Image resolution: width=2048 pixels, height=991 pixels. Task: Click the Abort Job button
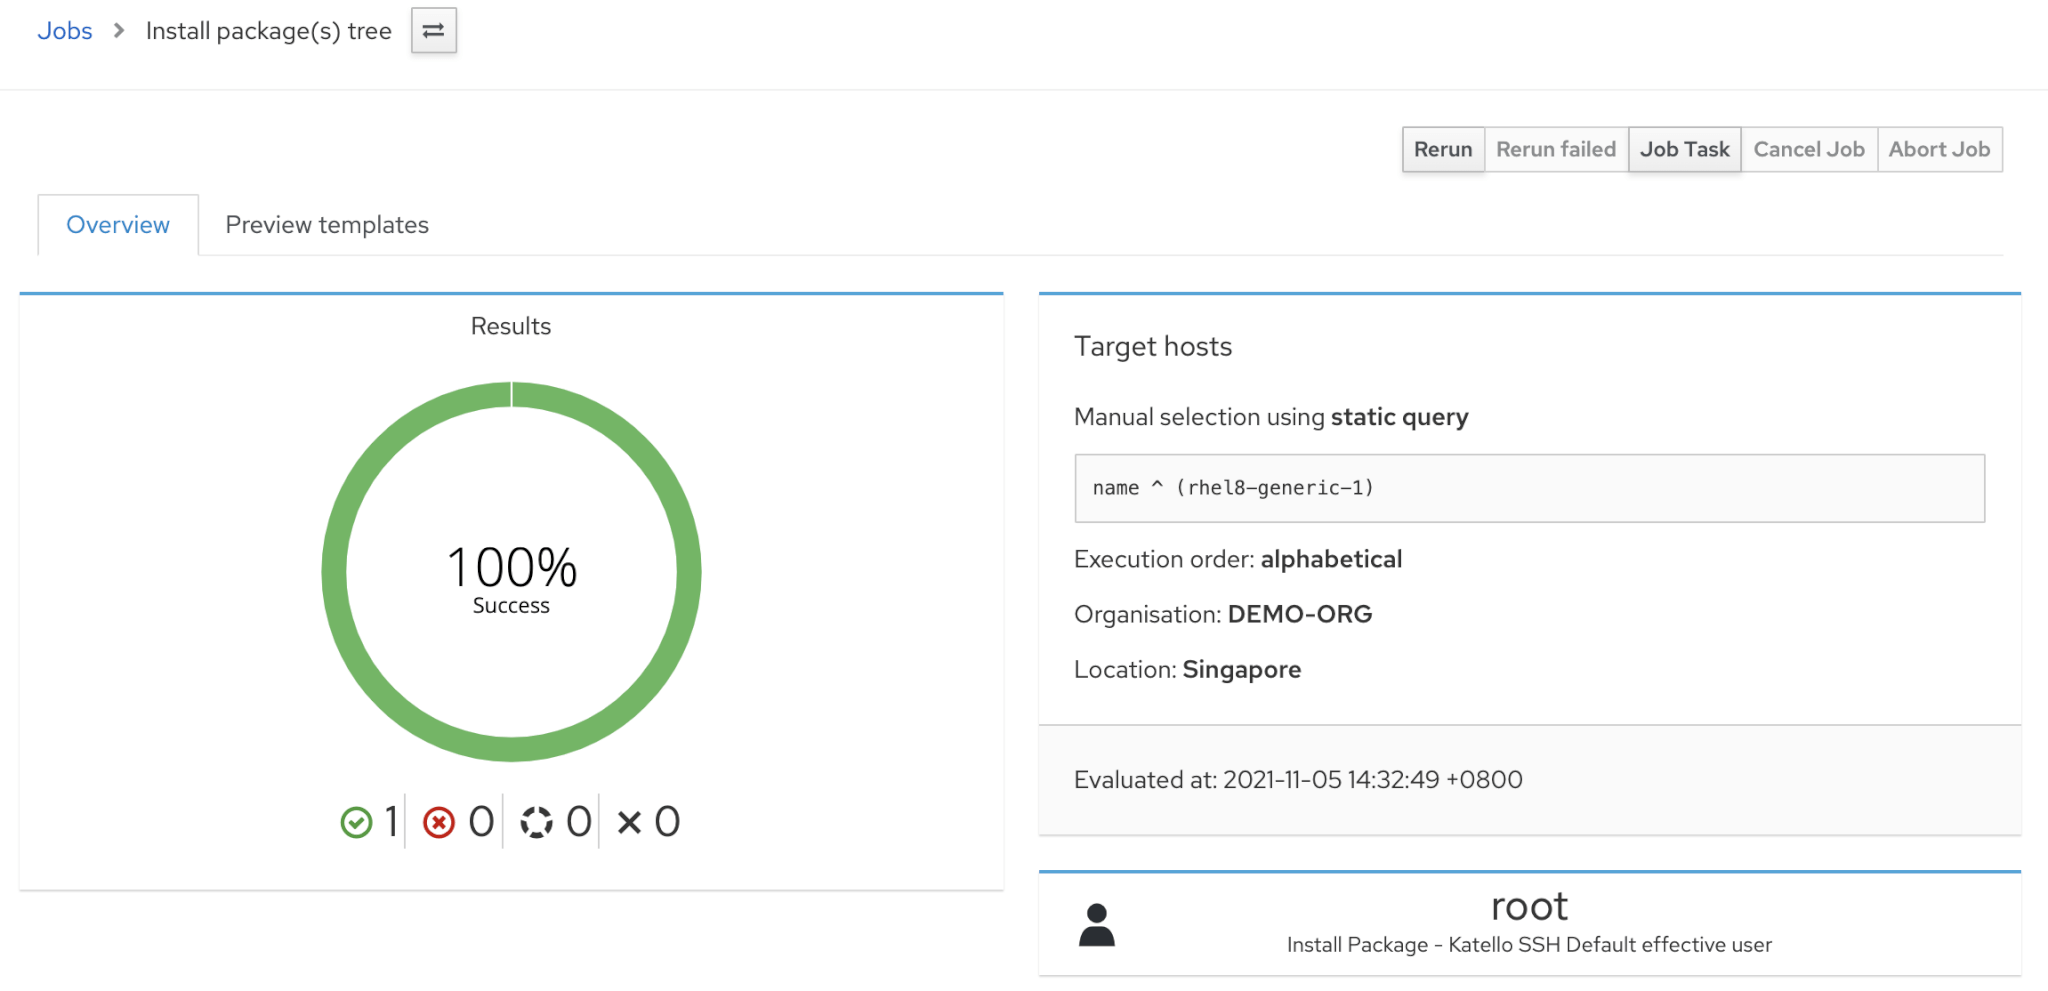(x=1939, y=149)
